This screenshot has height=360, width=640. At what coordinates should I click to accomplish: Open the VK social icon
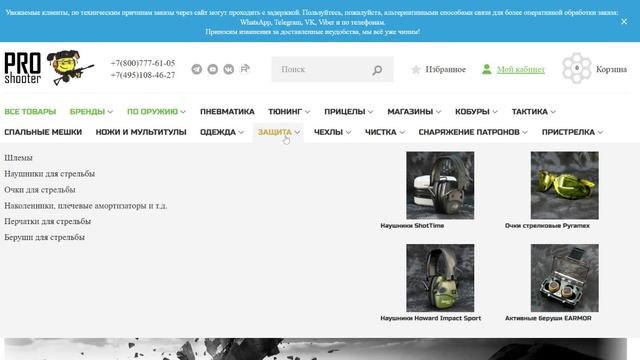tap(229, 69)
